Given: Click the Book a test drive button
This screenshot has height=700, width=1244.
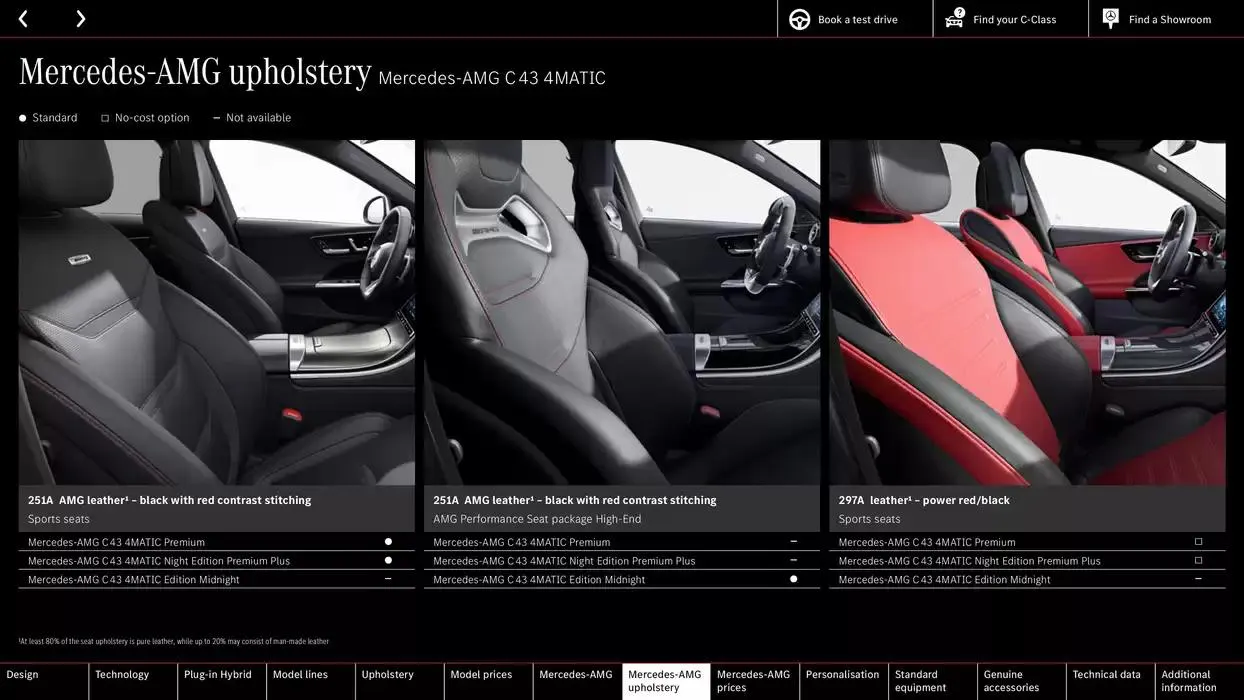Looking at the screenshot, I should click(x=854, y=18).
